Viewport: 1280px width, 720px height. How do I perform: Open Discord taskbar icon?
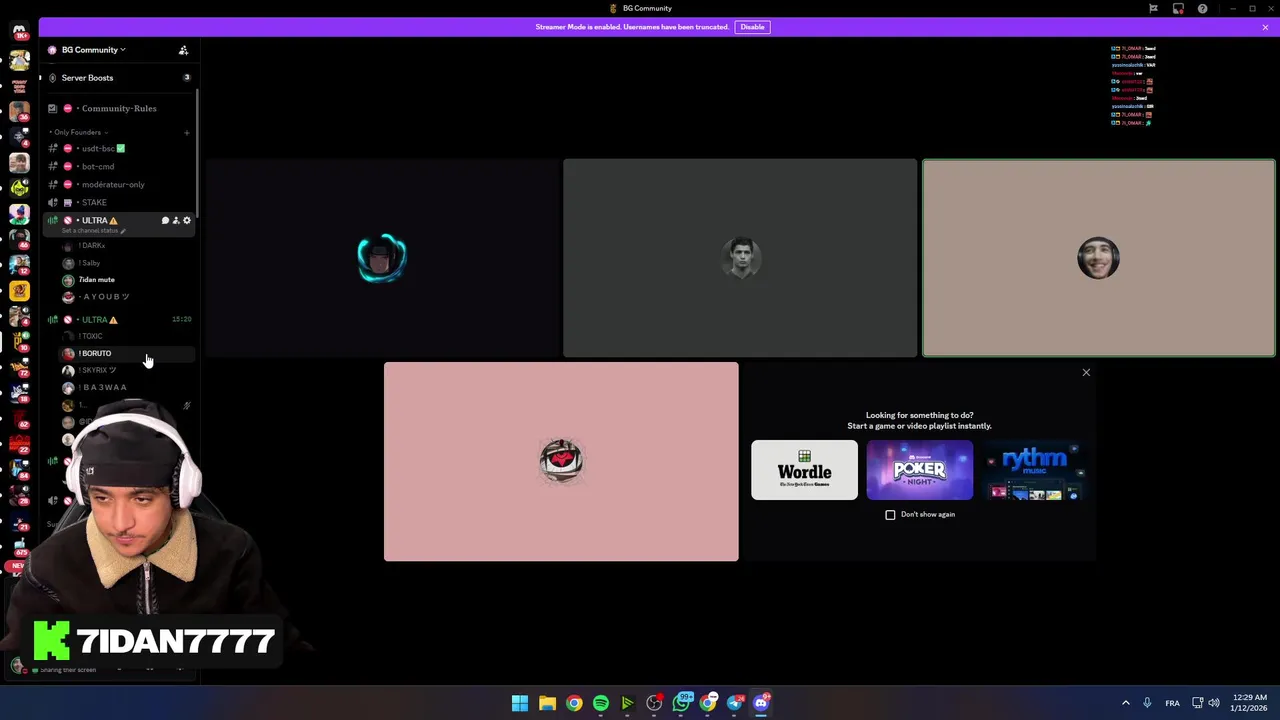pyautogui.click(x=761, y=704)
